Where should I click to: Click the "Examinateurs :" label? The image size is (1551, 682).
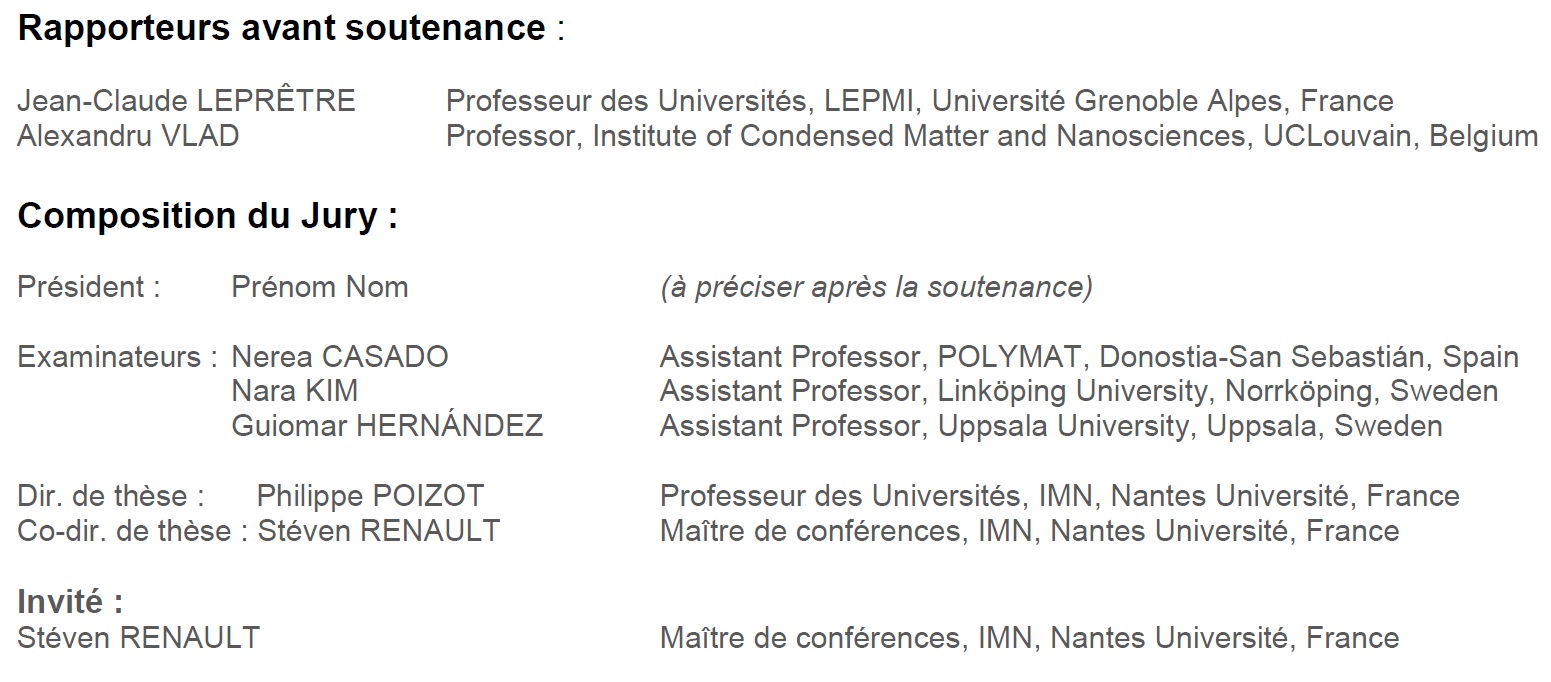(118, 357)
